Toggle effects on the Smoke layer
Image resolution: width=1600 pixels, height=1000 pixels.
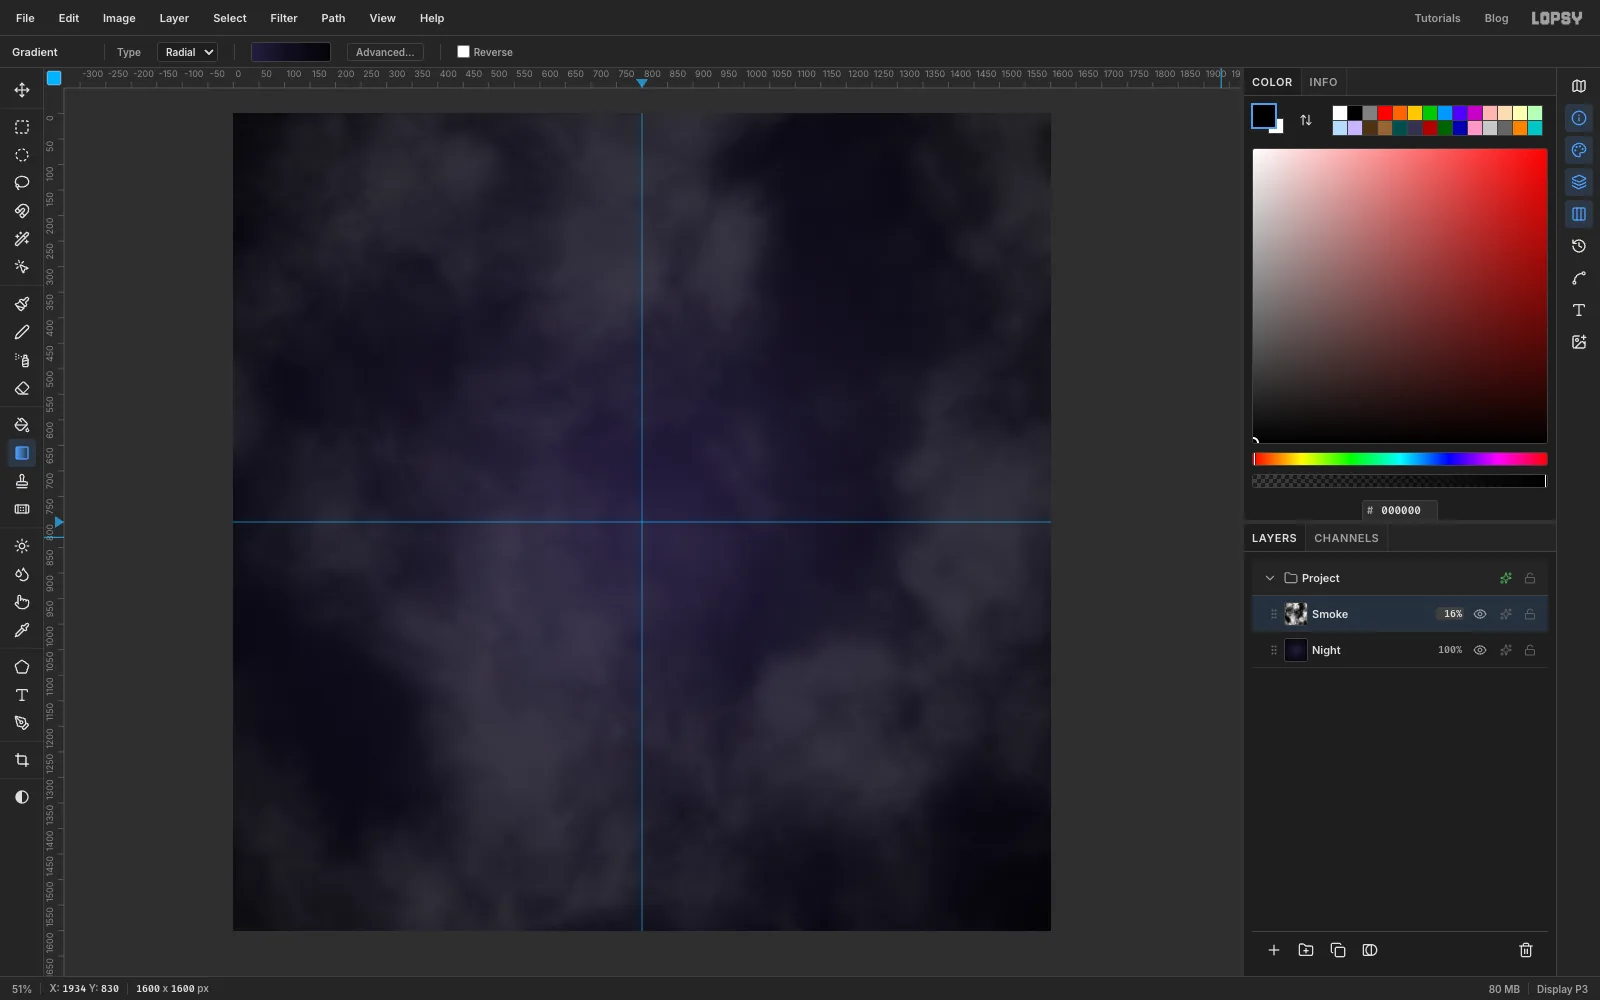pyautogui.click(x=1506, y=614)
